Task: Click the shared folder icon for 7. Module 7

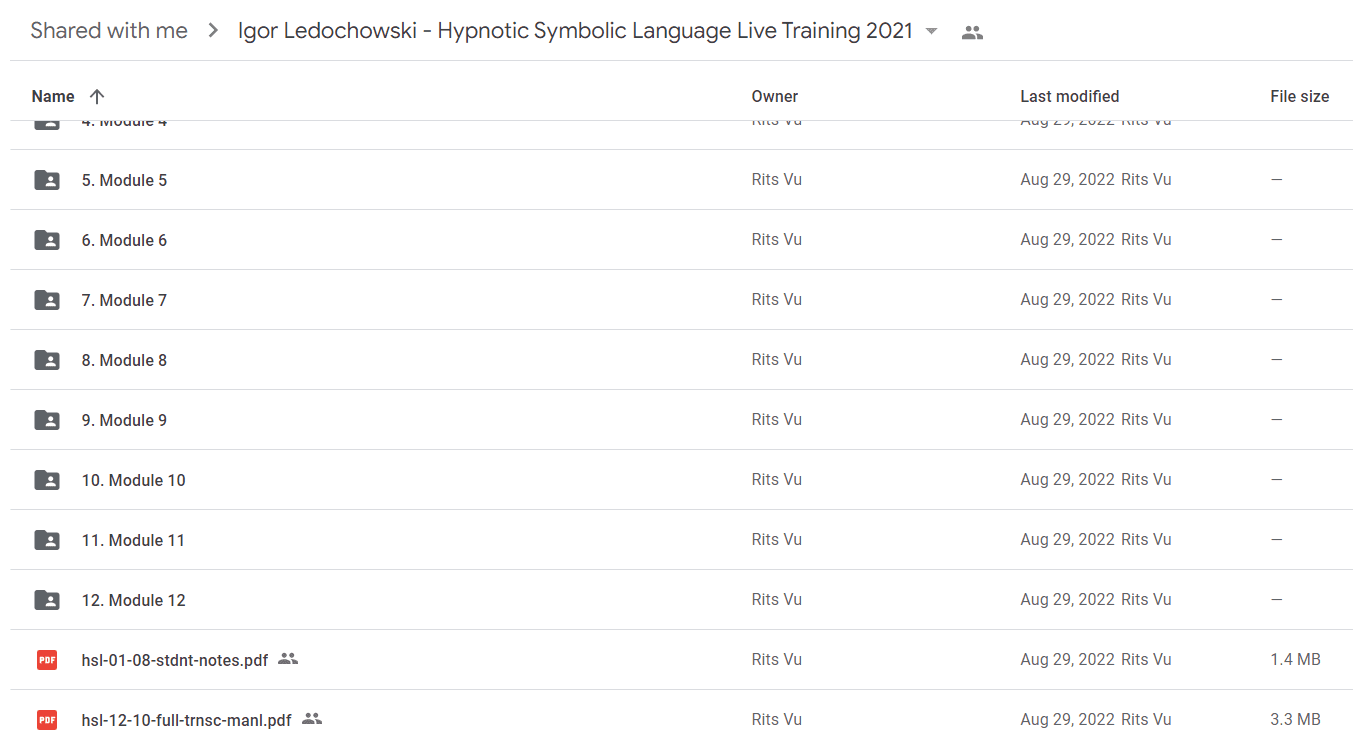Action: tap(47, 300)
